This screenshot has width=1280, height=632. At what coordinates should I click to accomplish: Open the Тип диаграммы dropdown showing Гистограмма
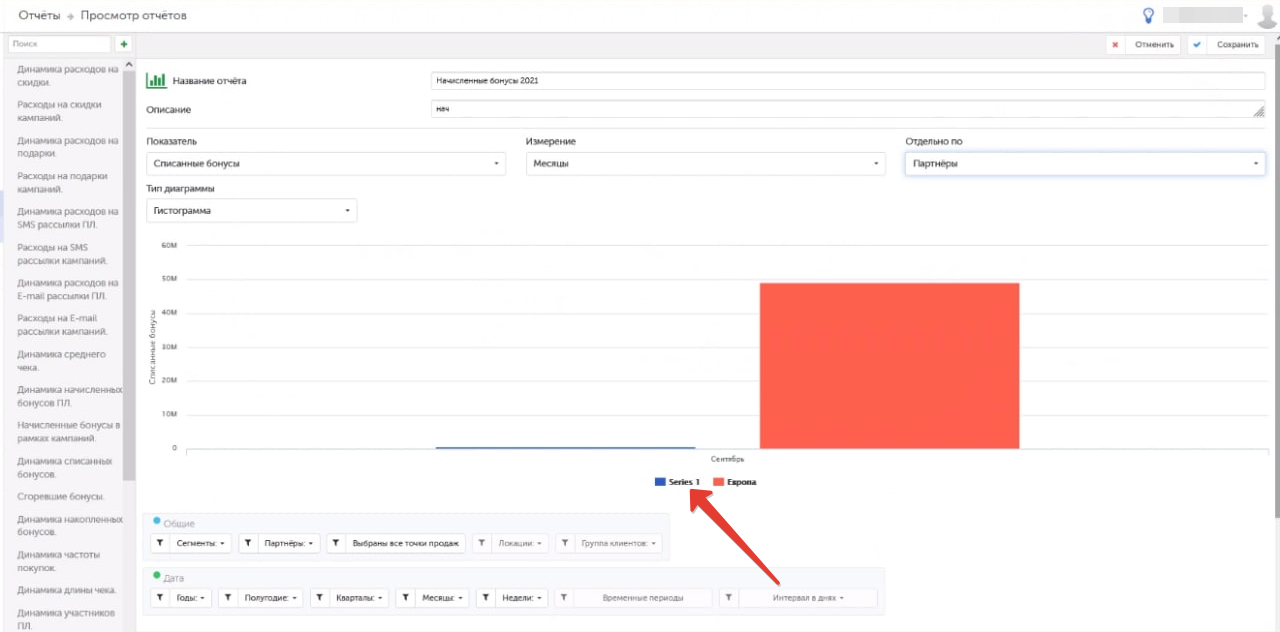pos(252,211)
